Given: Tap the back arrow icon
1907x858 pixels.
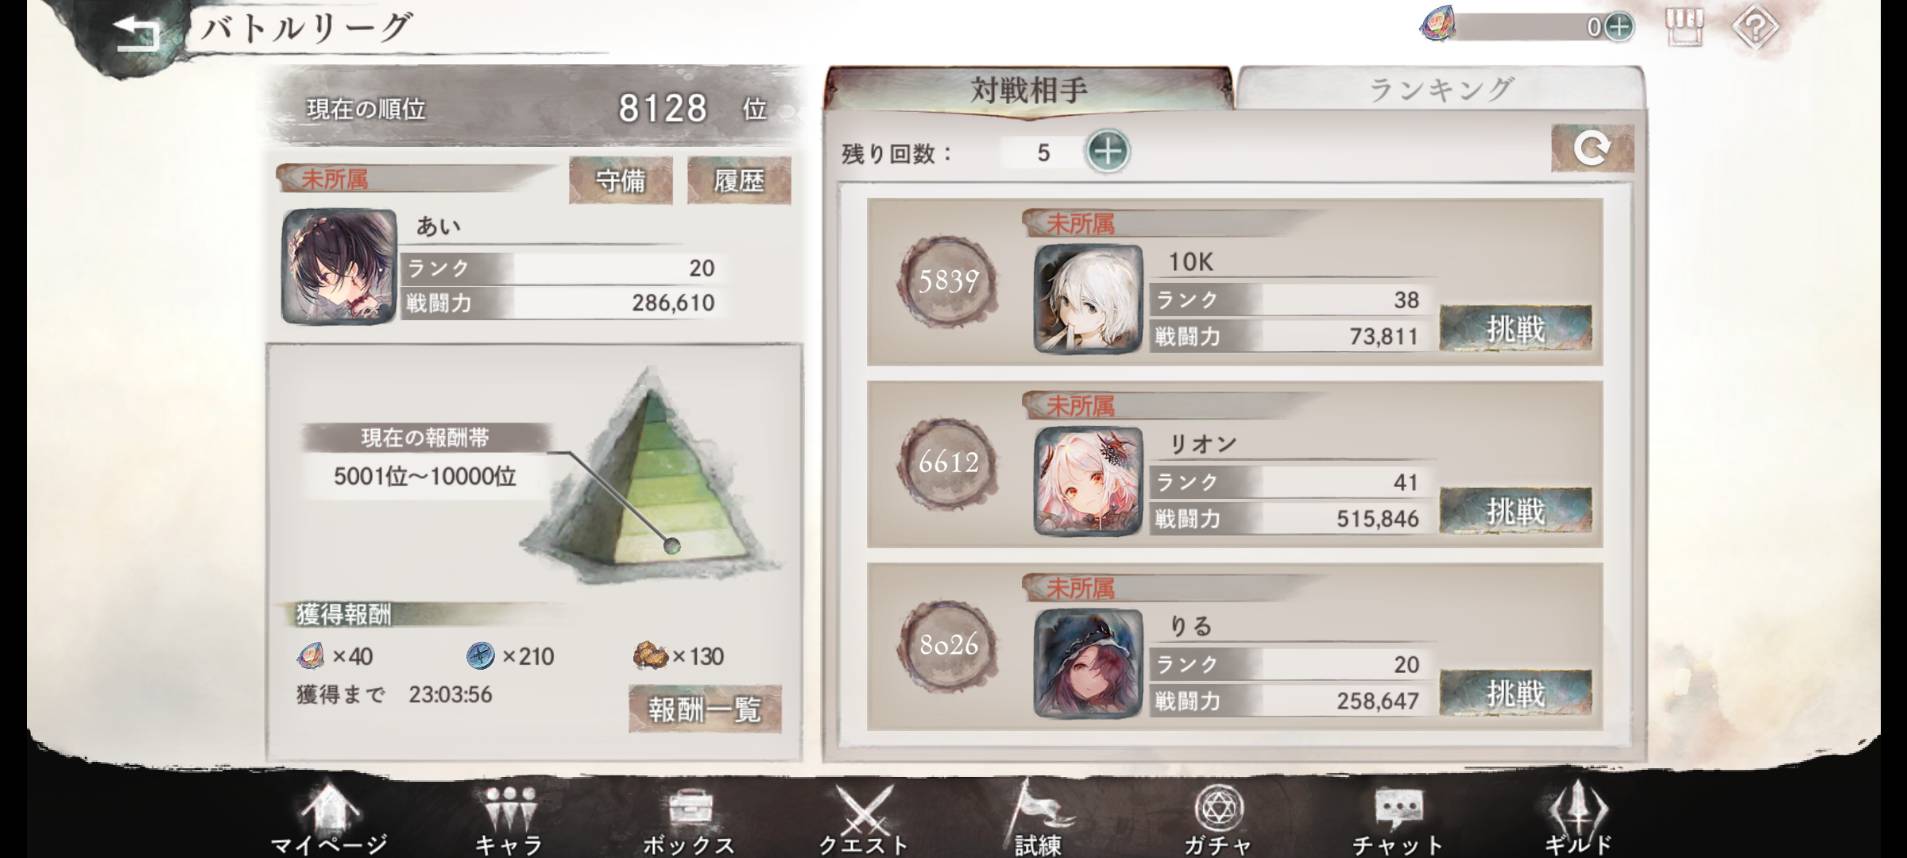Looking at the screenshot, I should click(139, 33).
